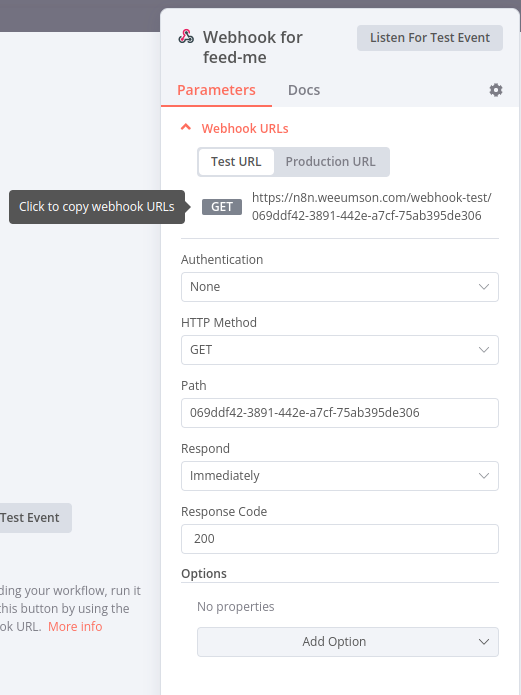Rename node by clicking Webhook for feed-me title
The height and width of the screenshot is (695, 521).
(253, 47)
